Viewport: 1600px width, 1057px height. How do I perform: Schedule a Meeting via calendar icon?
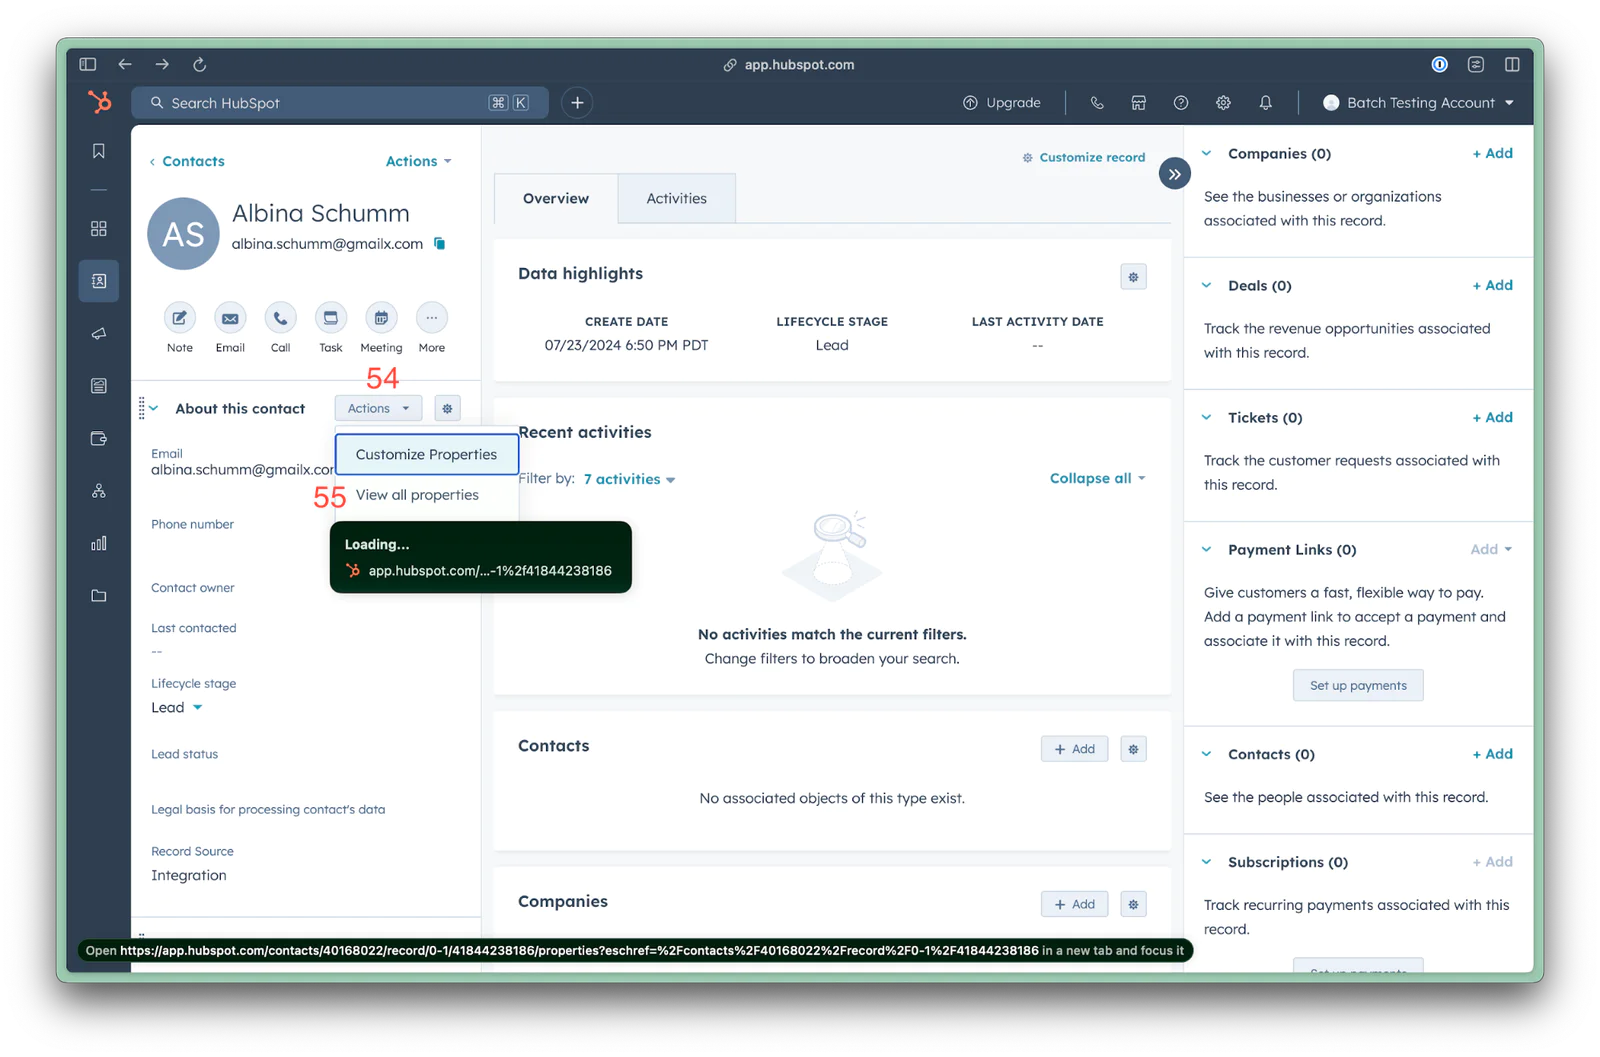(381, 319)
